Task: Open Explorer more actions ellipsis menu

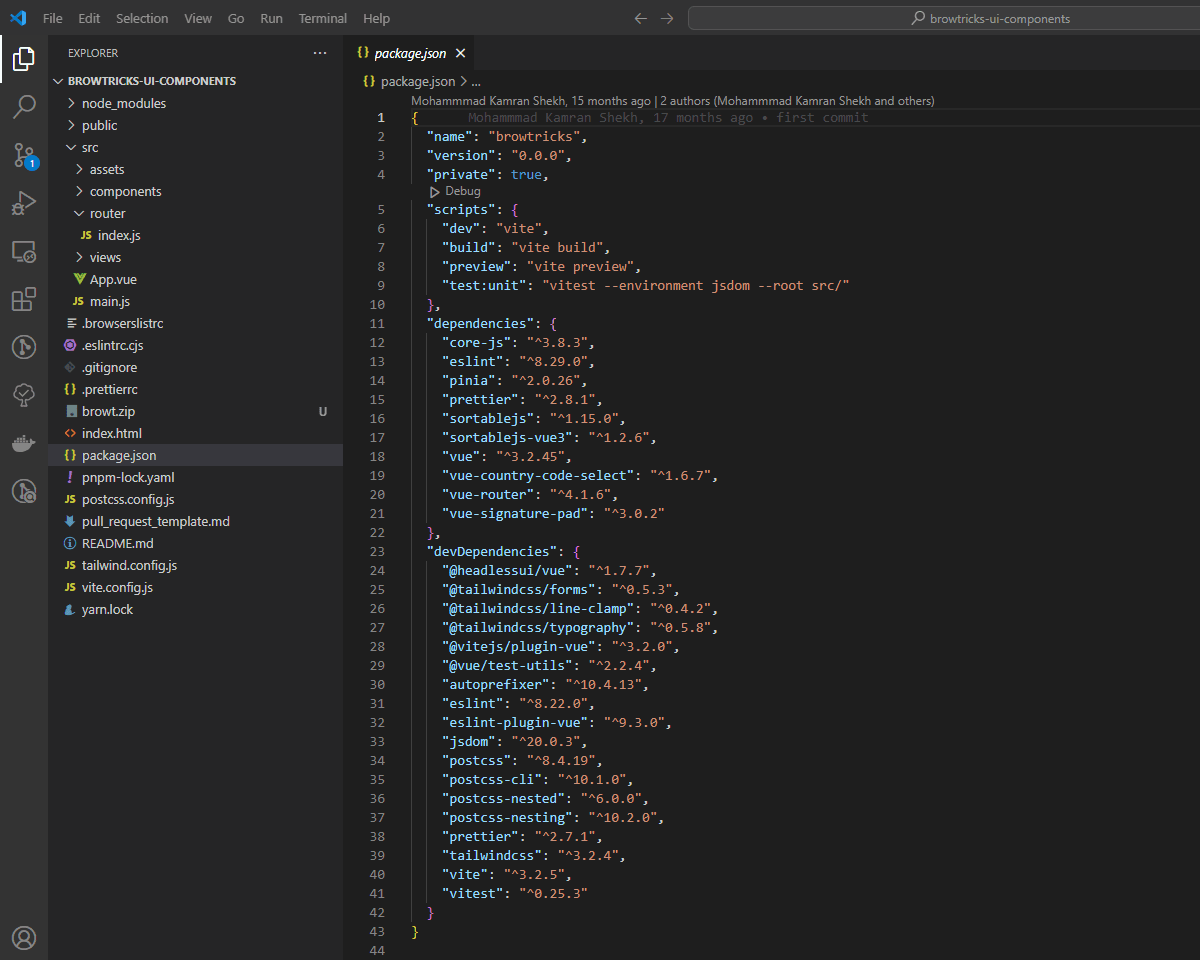Action: [x=320, y=53]
